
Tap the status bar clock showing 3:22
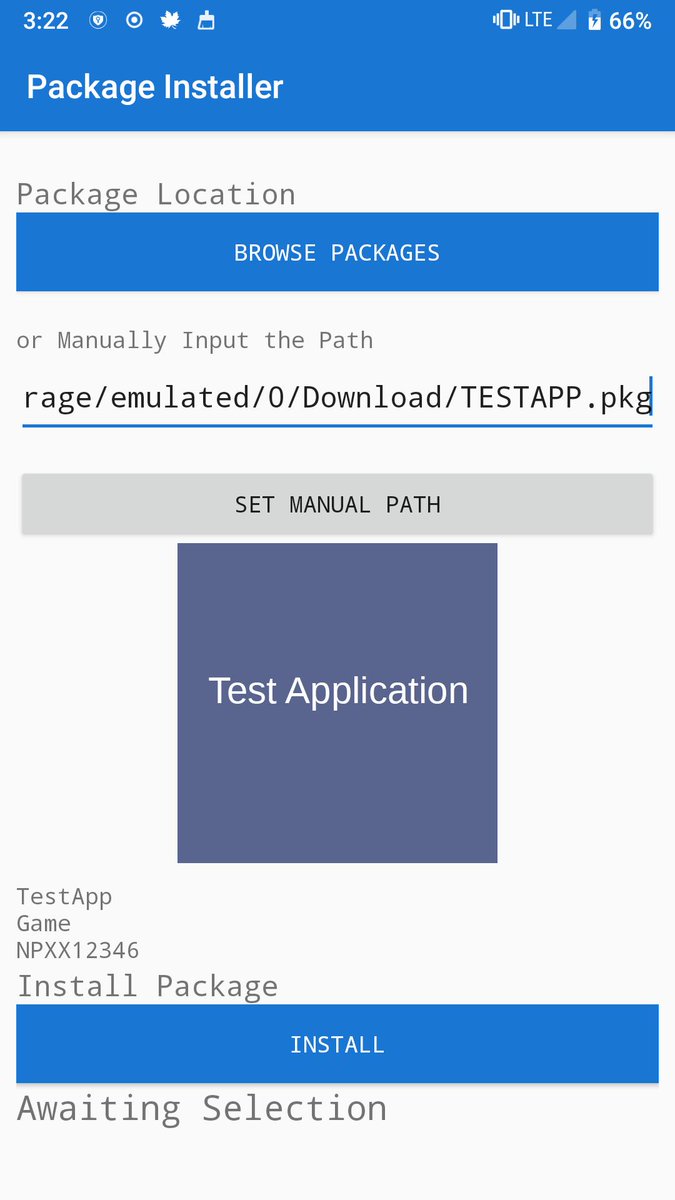tap(46, 21)
